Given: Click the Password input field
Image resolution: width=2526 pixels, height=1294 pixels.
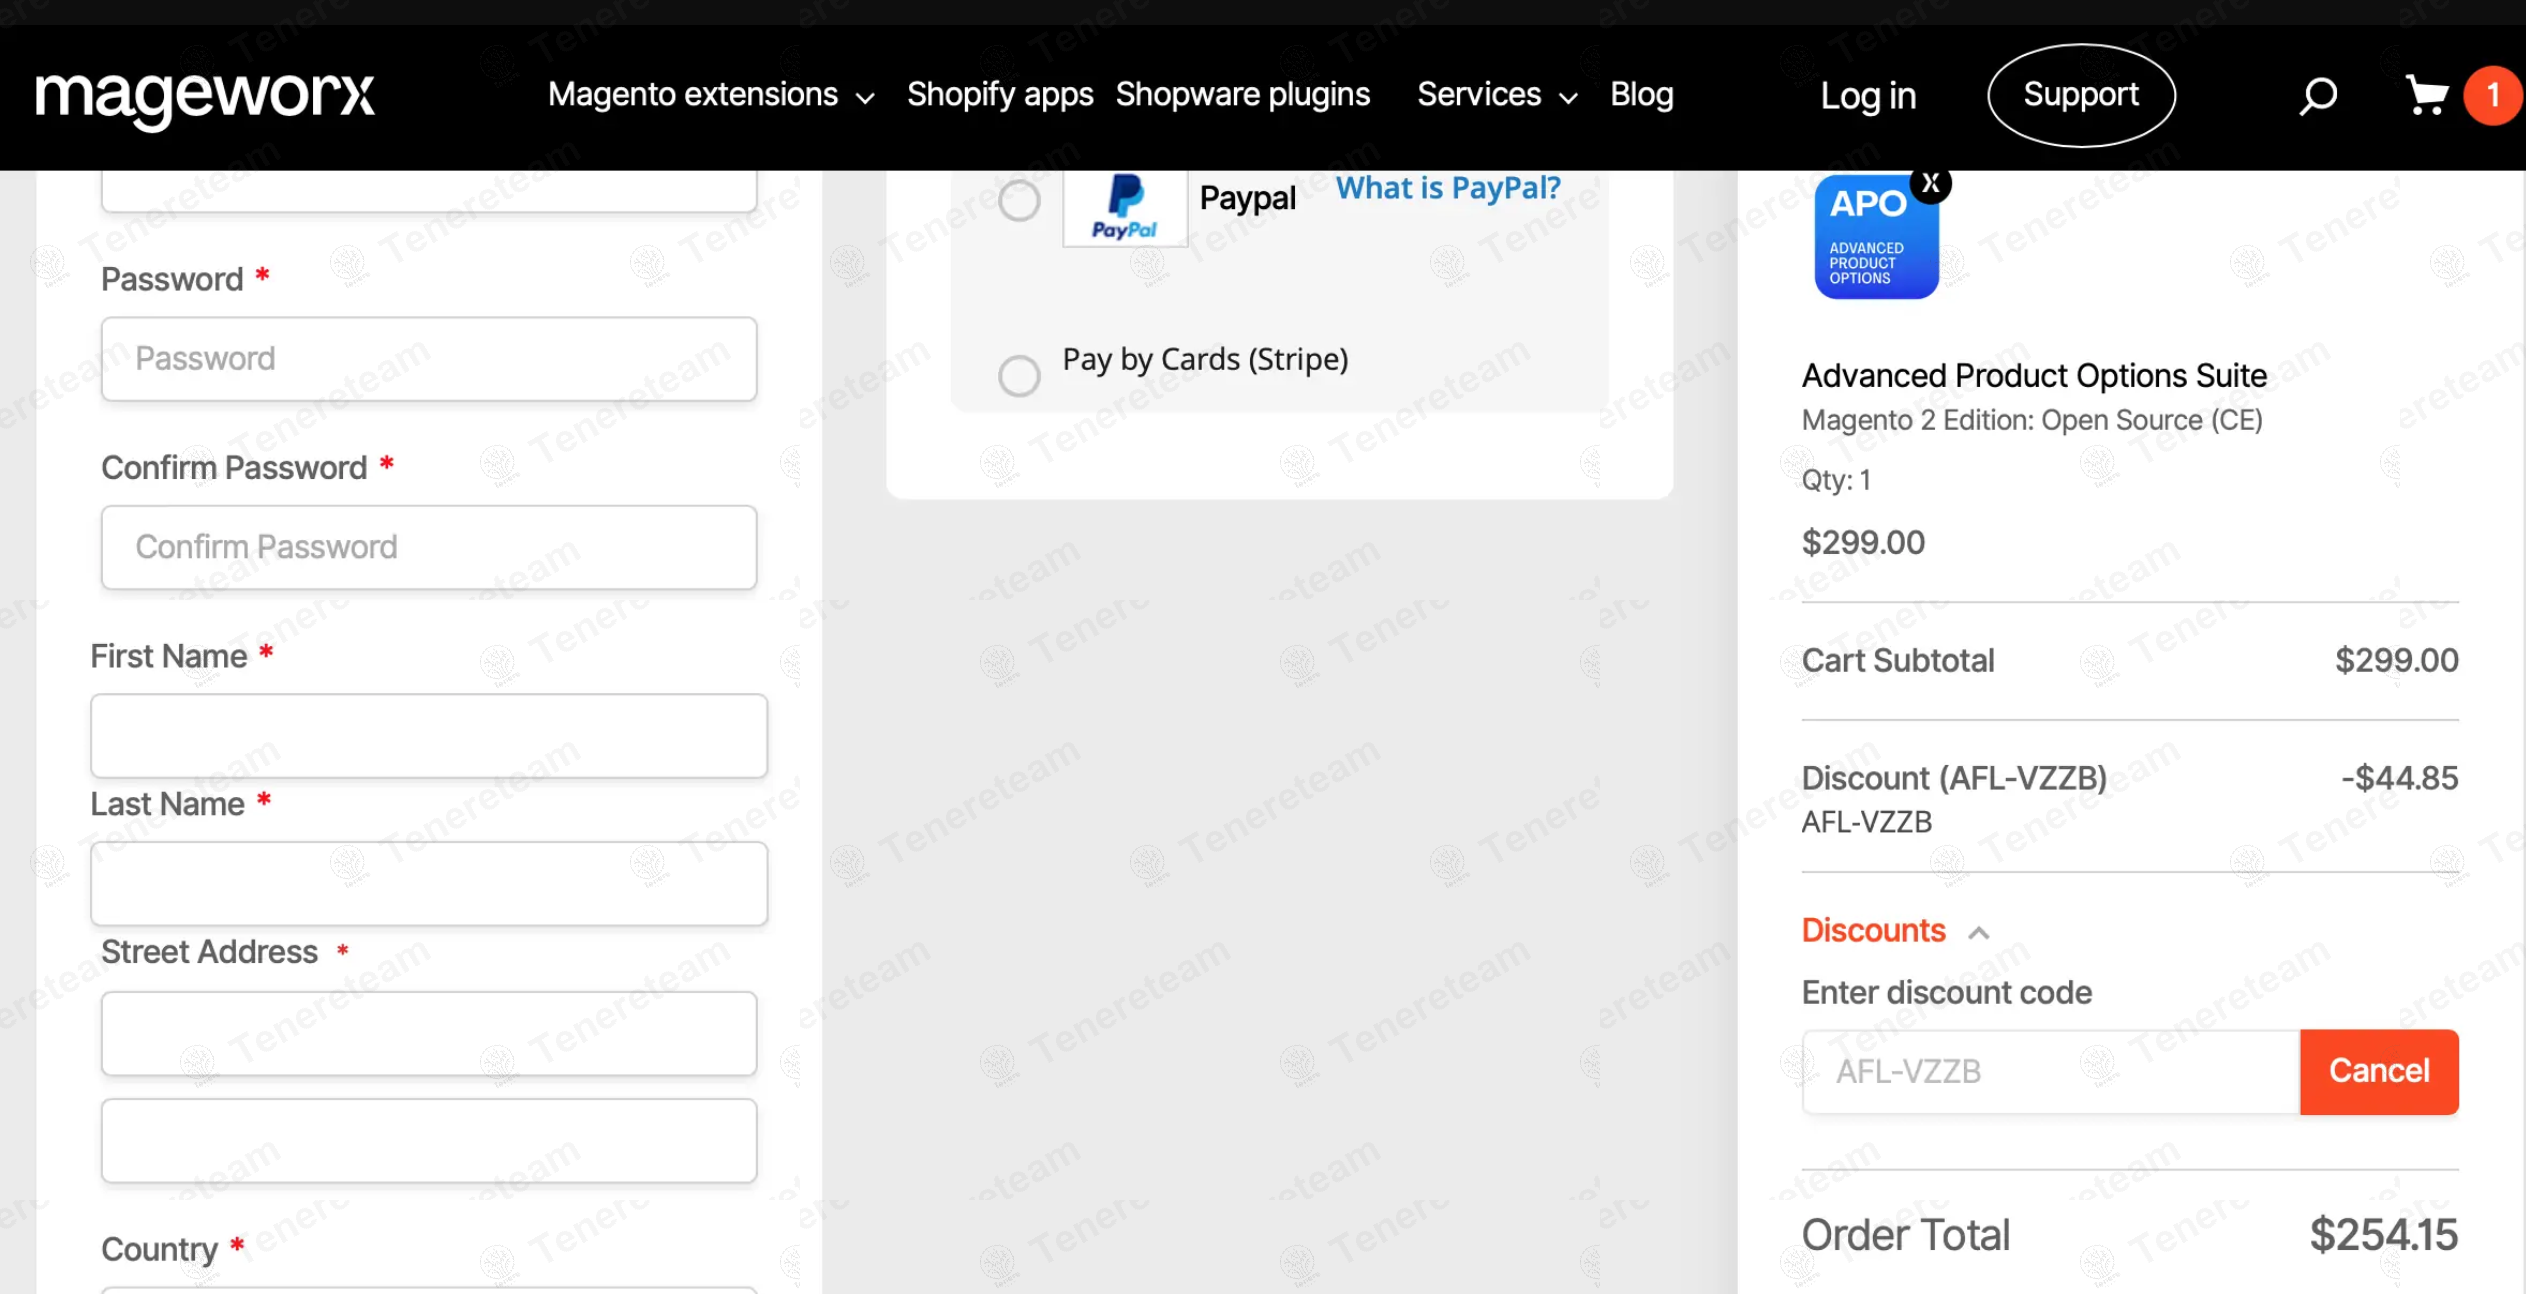Looking at the screenshot, I should click(429, 359).
